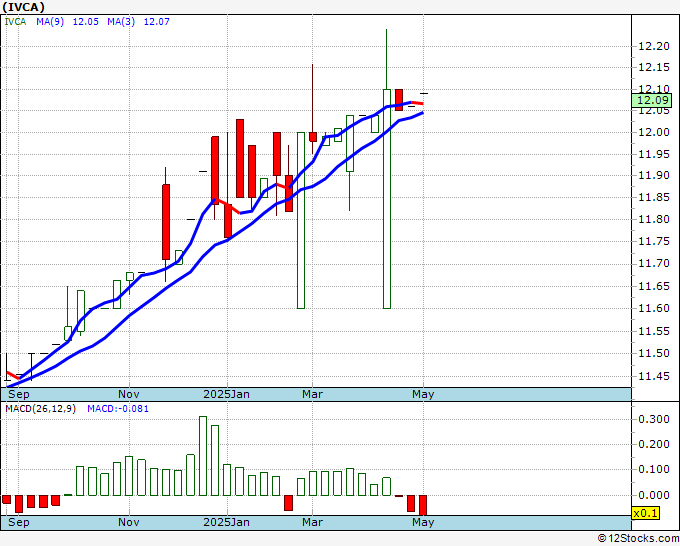The image size is (680, 546).
Task: Click the 11.85 price axis label
Action: [x=654, y=198]
